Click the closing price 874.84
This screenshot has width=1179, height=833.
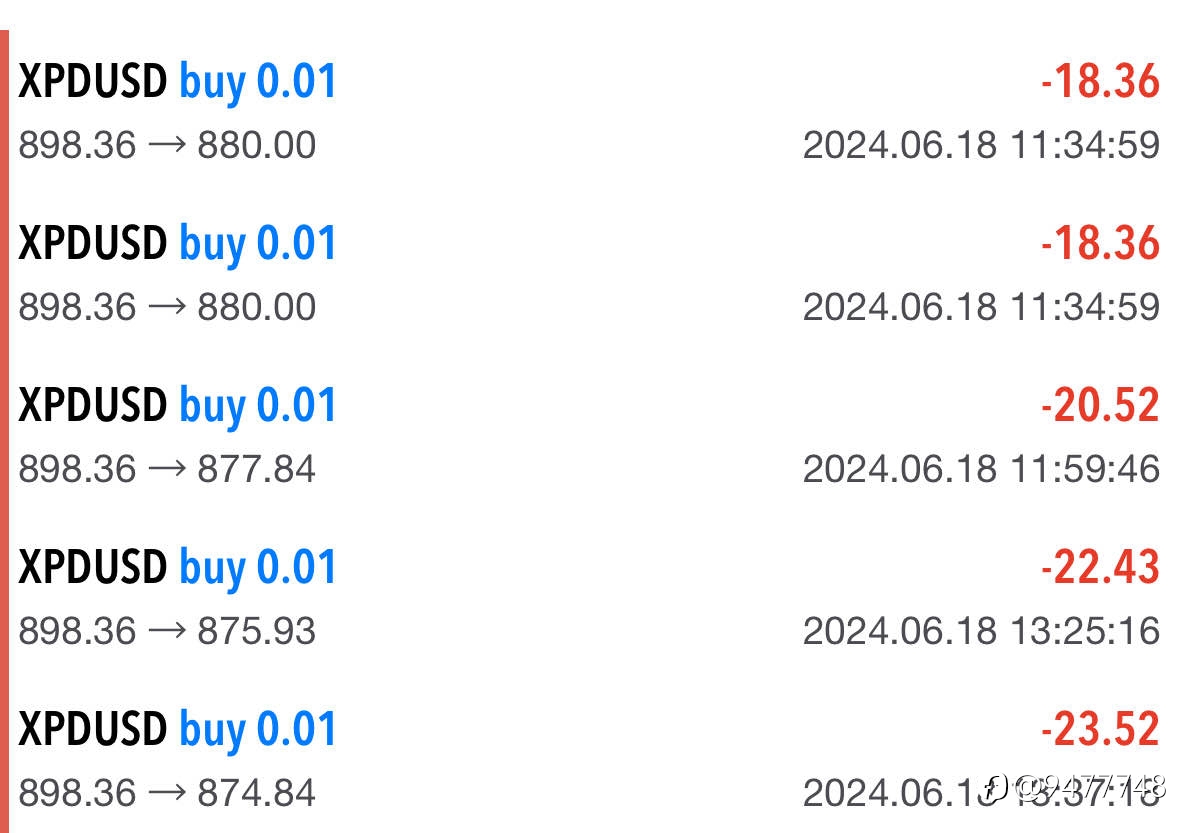[256, 793]
